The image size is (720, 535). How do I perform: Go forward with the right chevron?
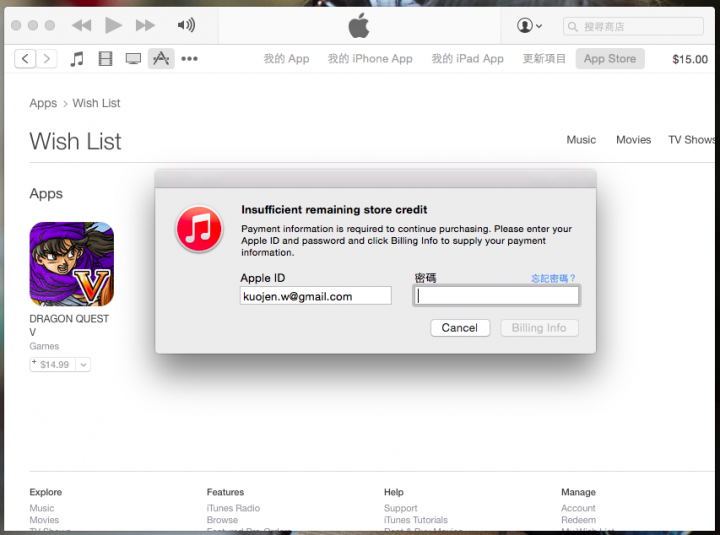click(x=46, y=59)
